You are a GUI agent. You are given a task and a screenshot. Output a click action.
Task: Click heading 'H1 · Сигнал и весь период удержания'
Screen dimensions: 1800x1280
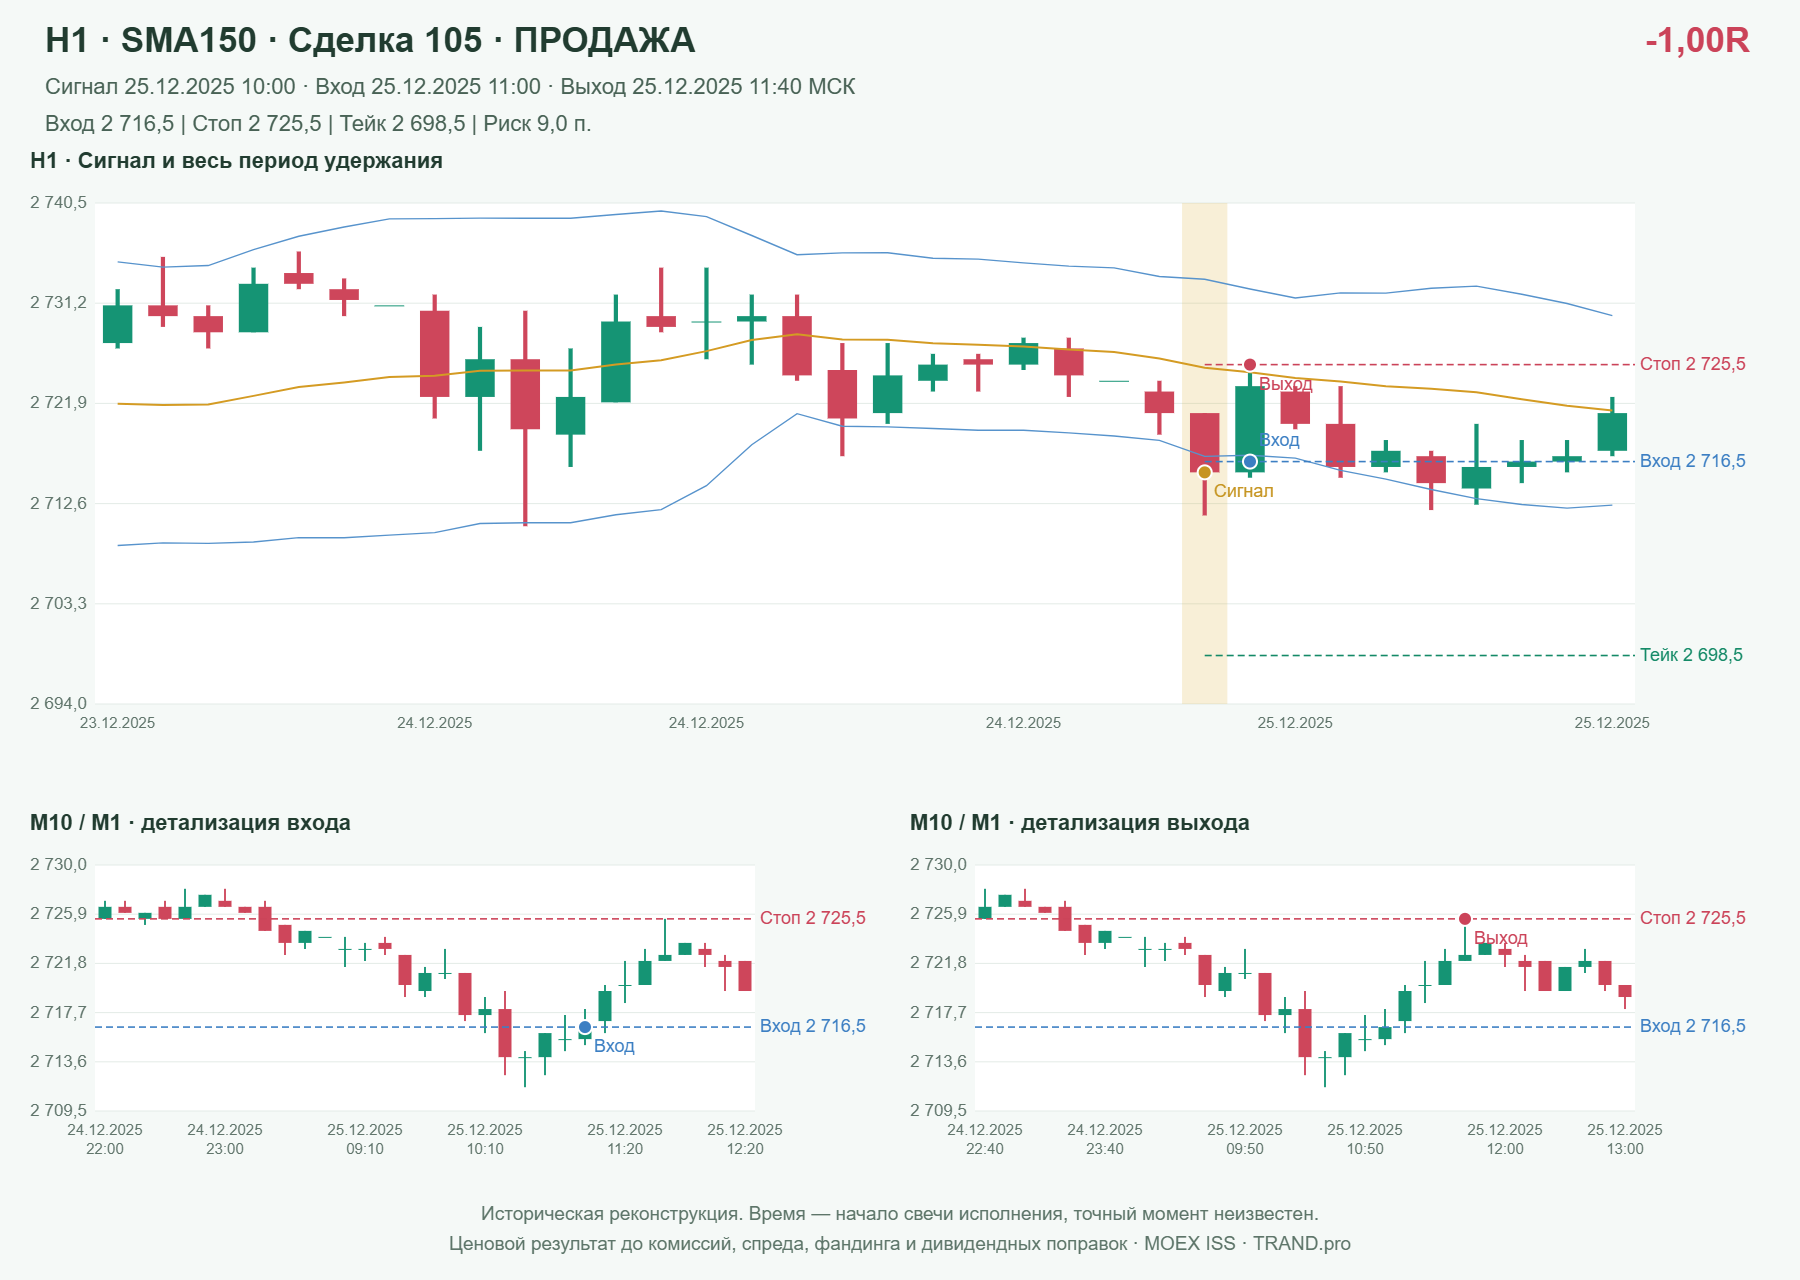point(236,161)
